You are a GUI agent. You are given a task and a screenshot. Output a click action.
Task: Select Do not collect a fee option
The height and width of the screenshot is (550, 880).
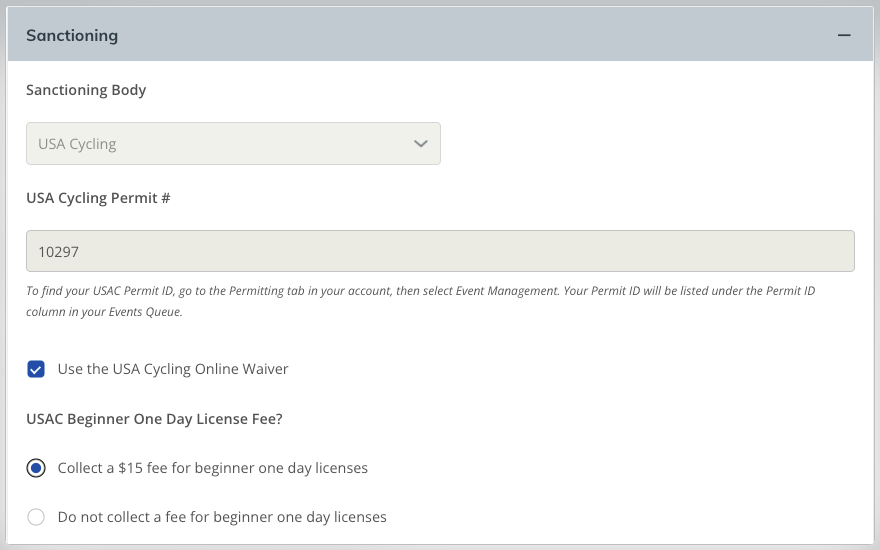[36, 517]
